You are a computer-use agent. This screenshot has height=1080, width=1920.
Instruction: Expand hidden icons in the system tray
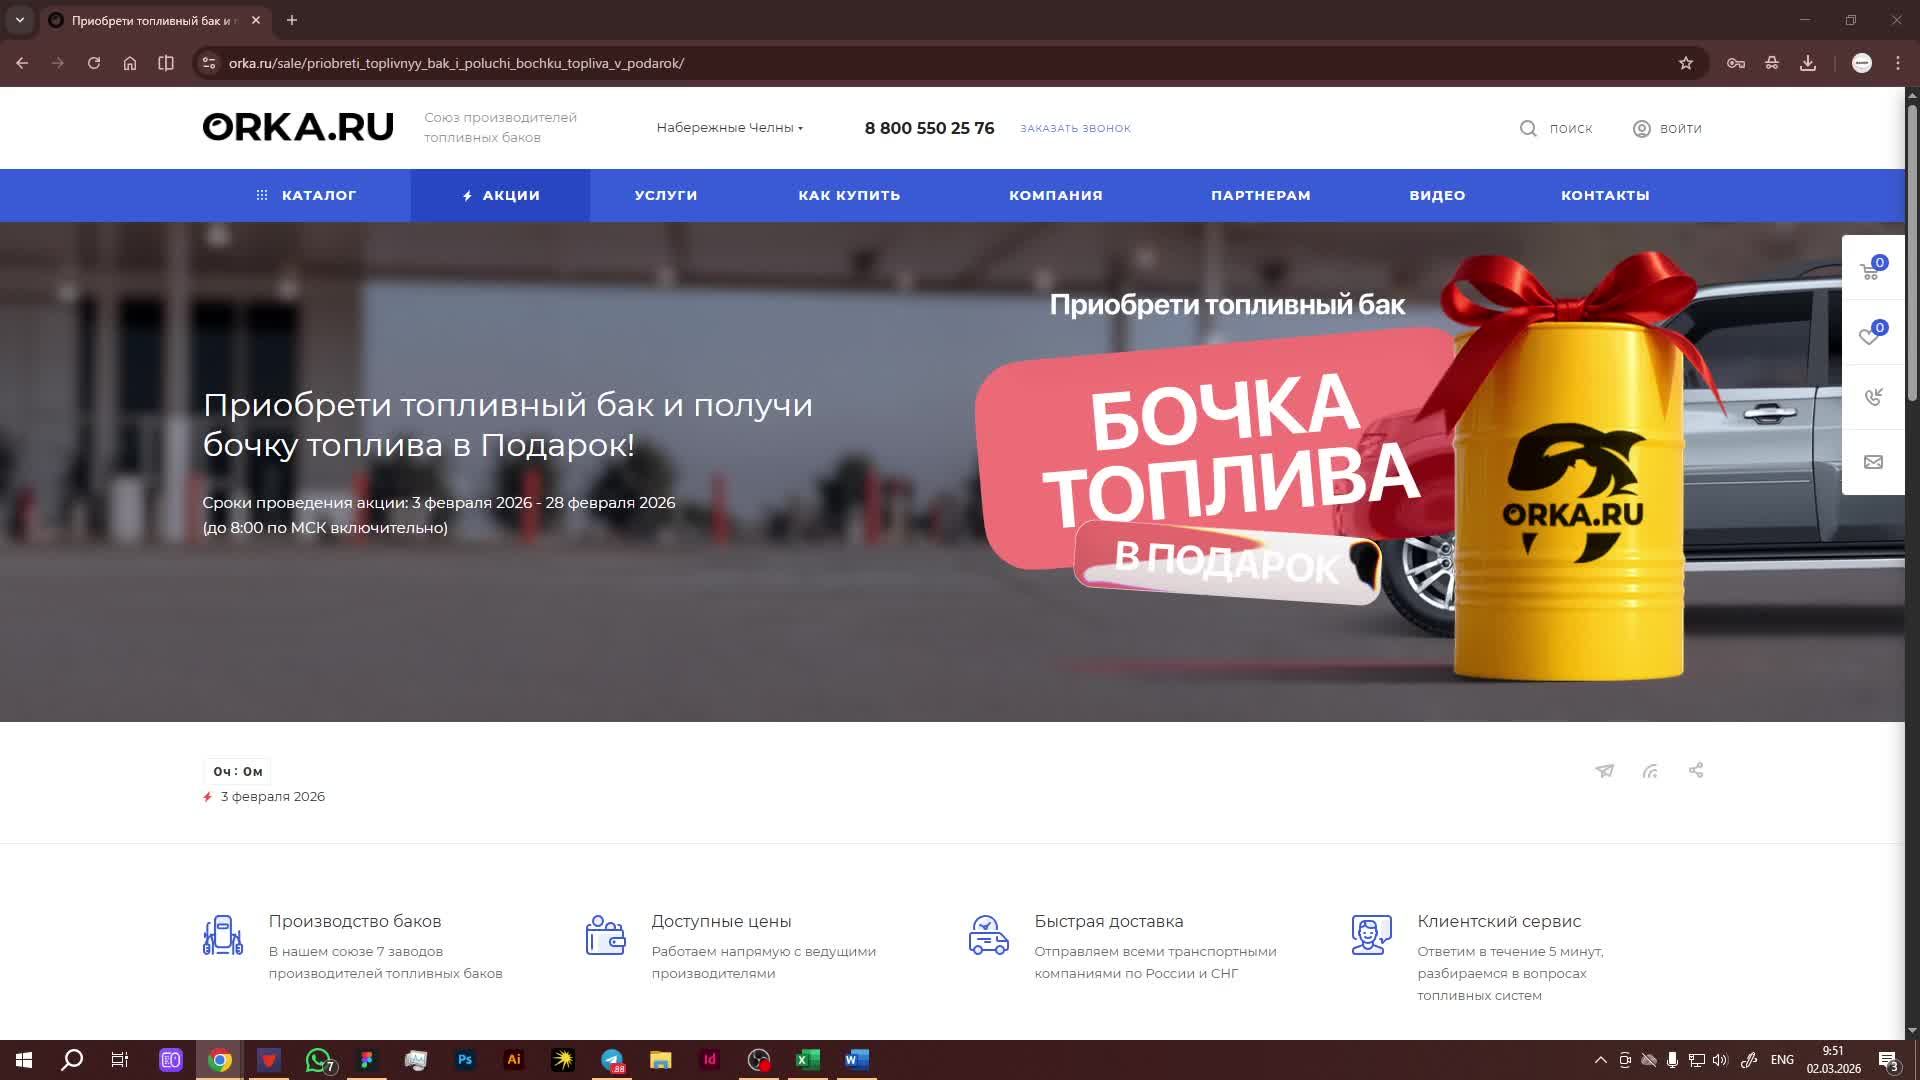[x=1599, y=1059]
